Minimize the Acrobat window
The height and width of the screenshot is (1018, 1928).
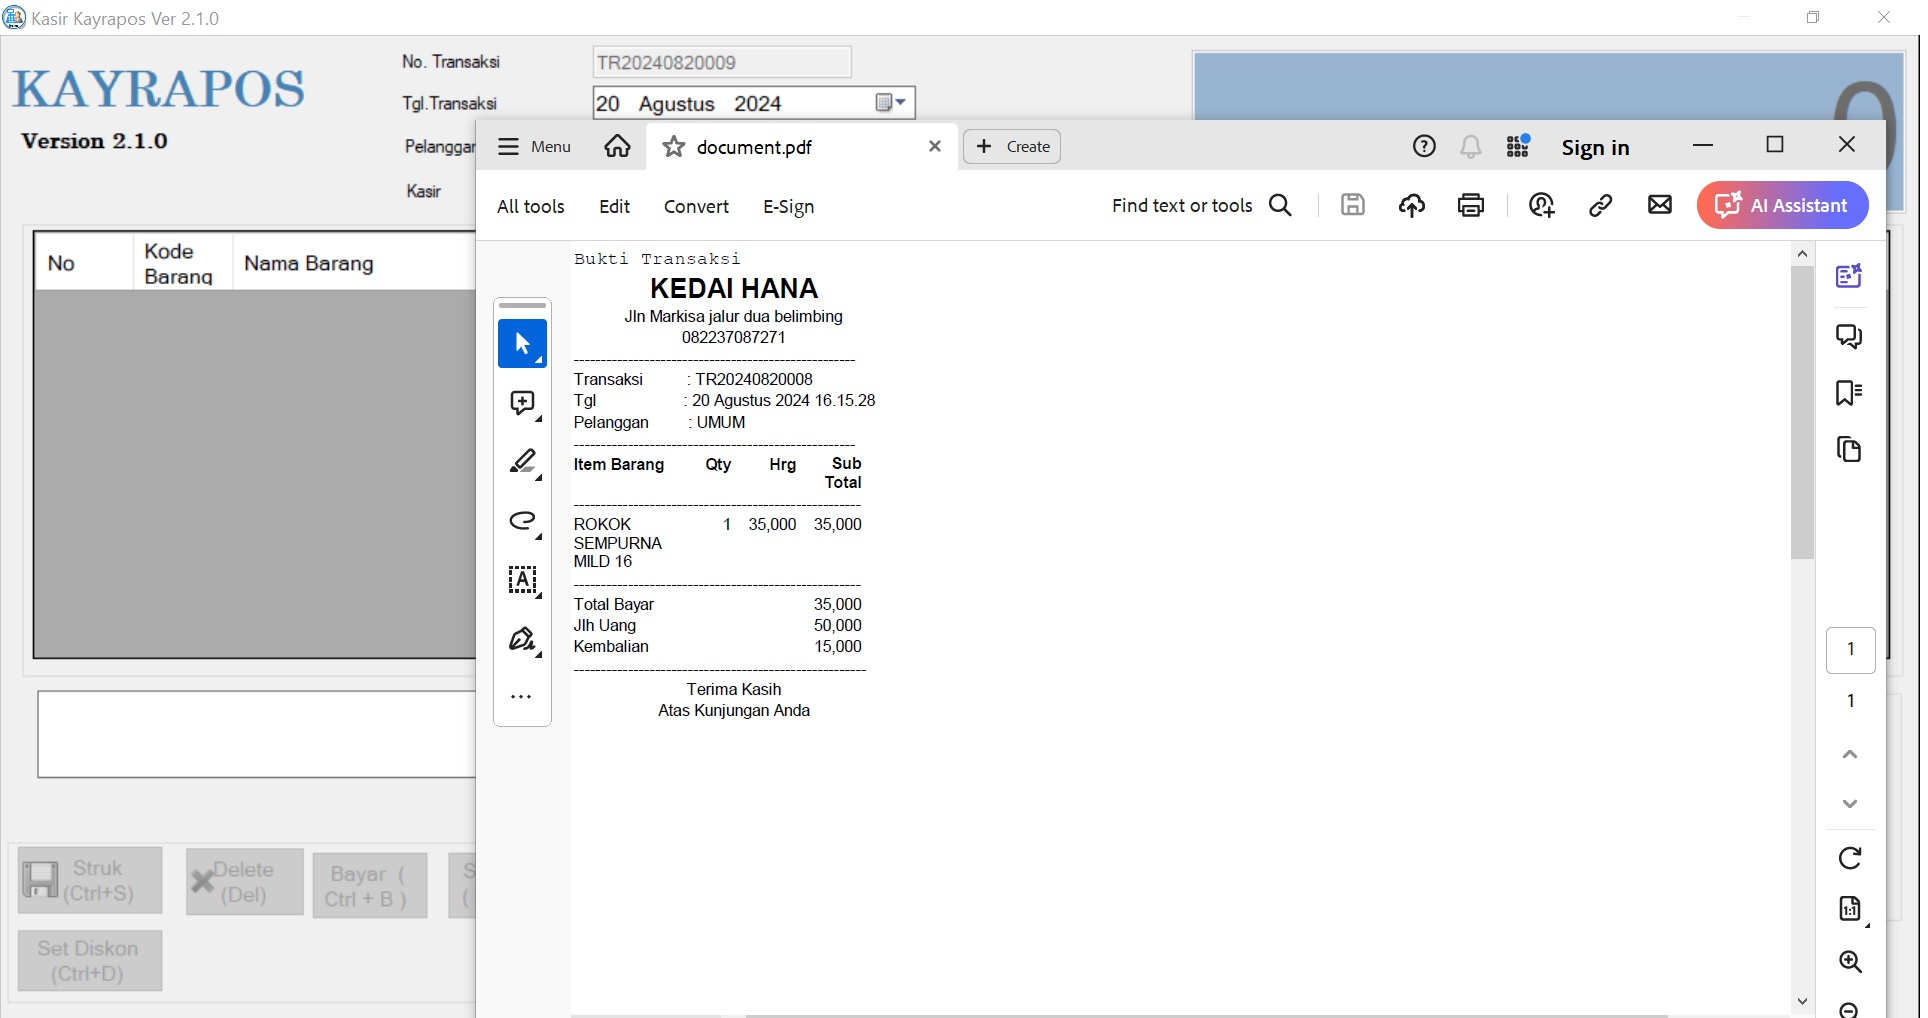tap(1703, 145)
